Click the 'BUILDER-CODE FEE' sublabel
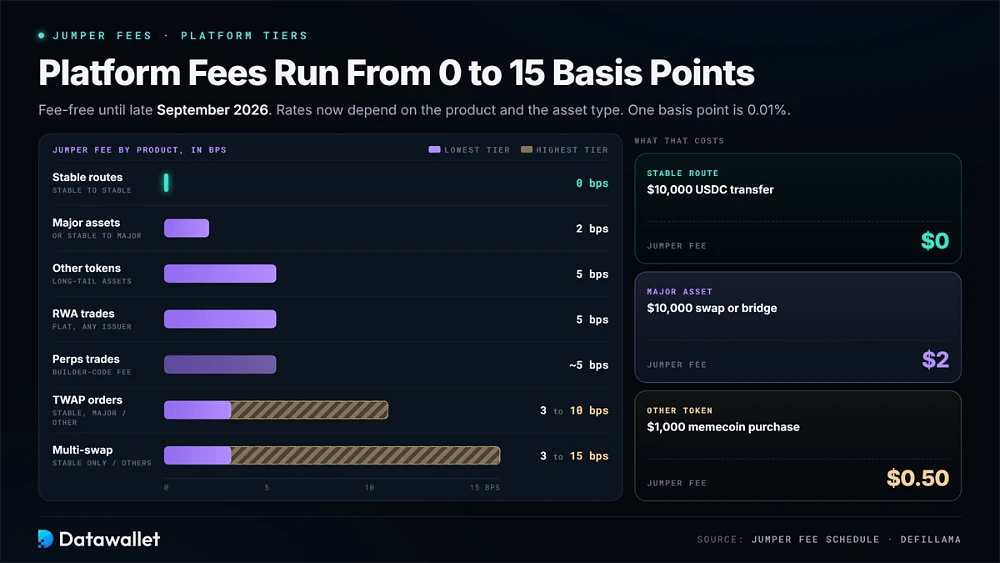Viewport: 1000px width, 563px height. [x=92, y=372]
